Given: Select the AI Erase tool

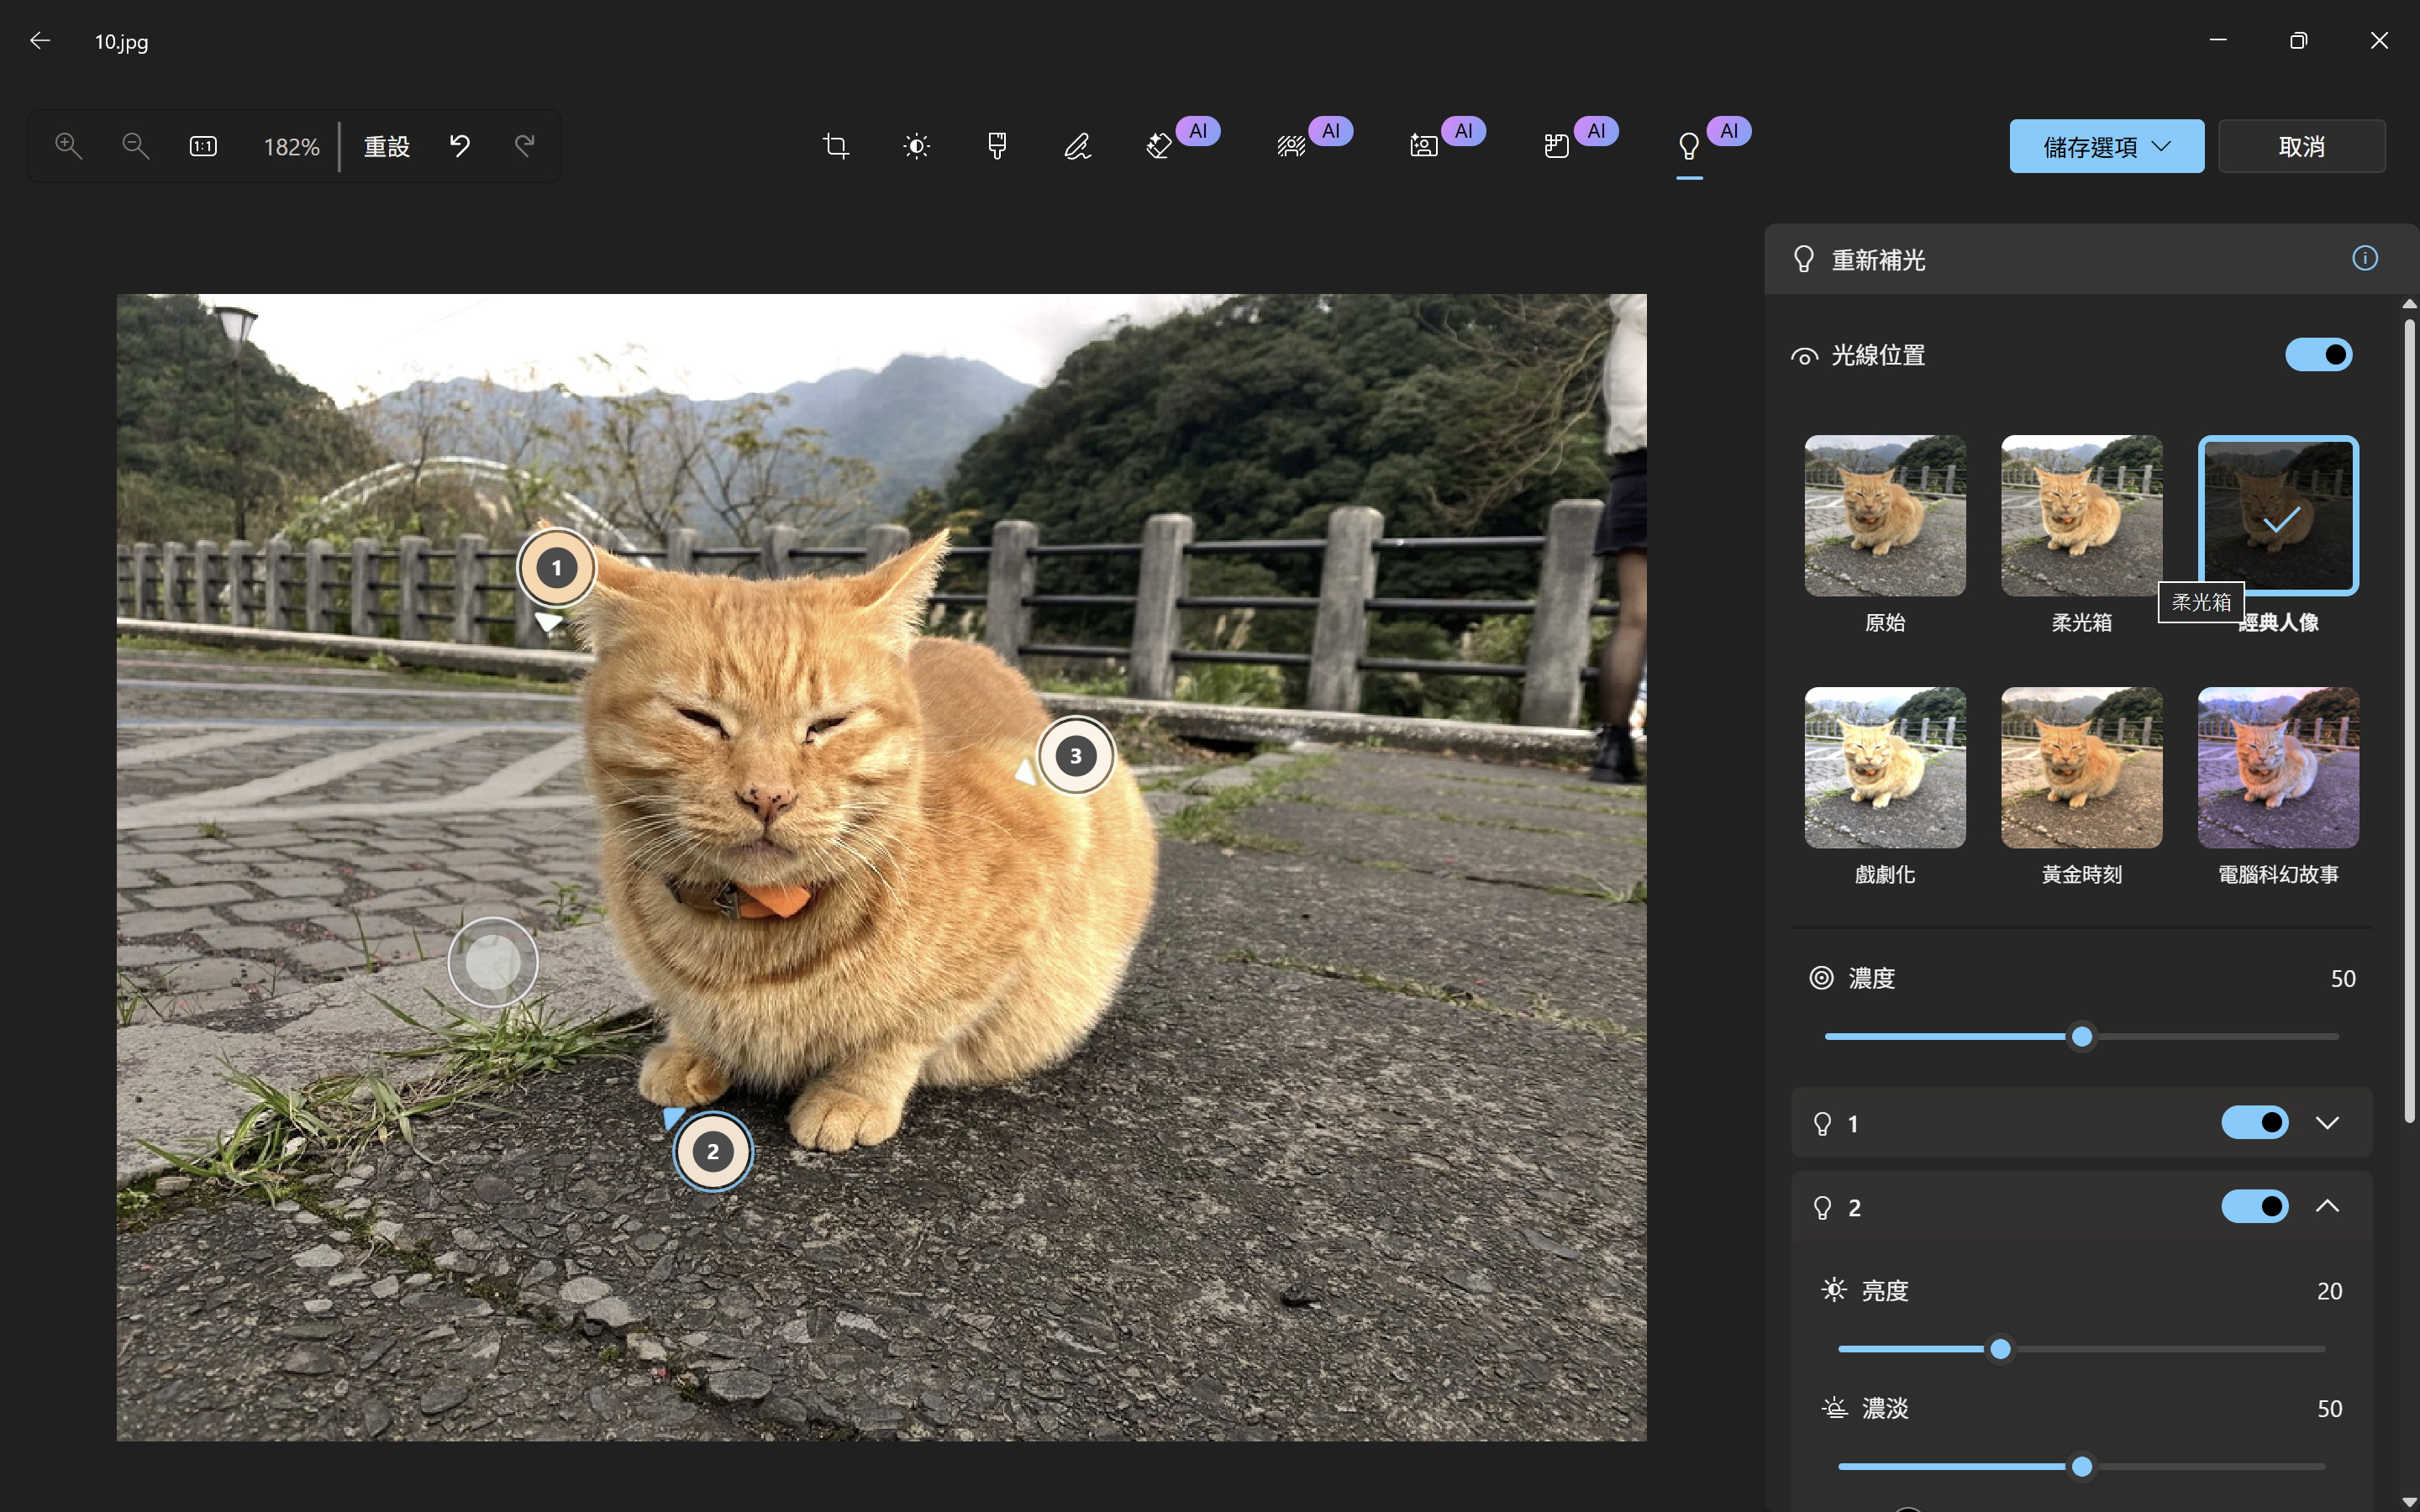Looking at the screenshot, I should point(1159,147).
